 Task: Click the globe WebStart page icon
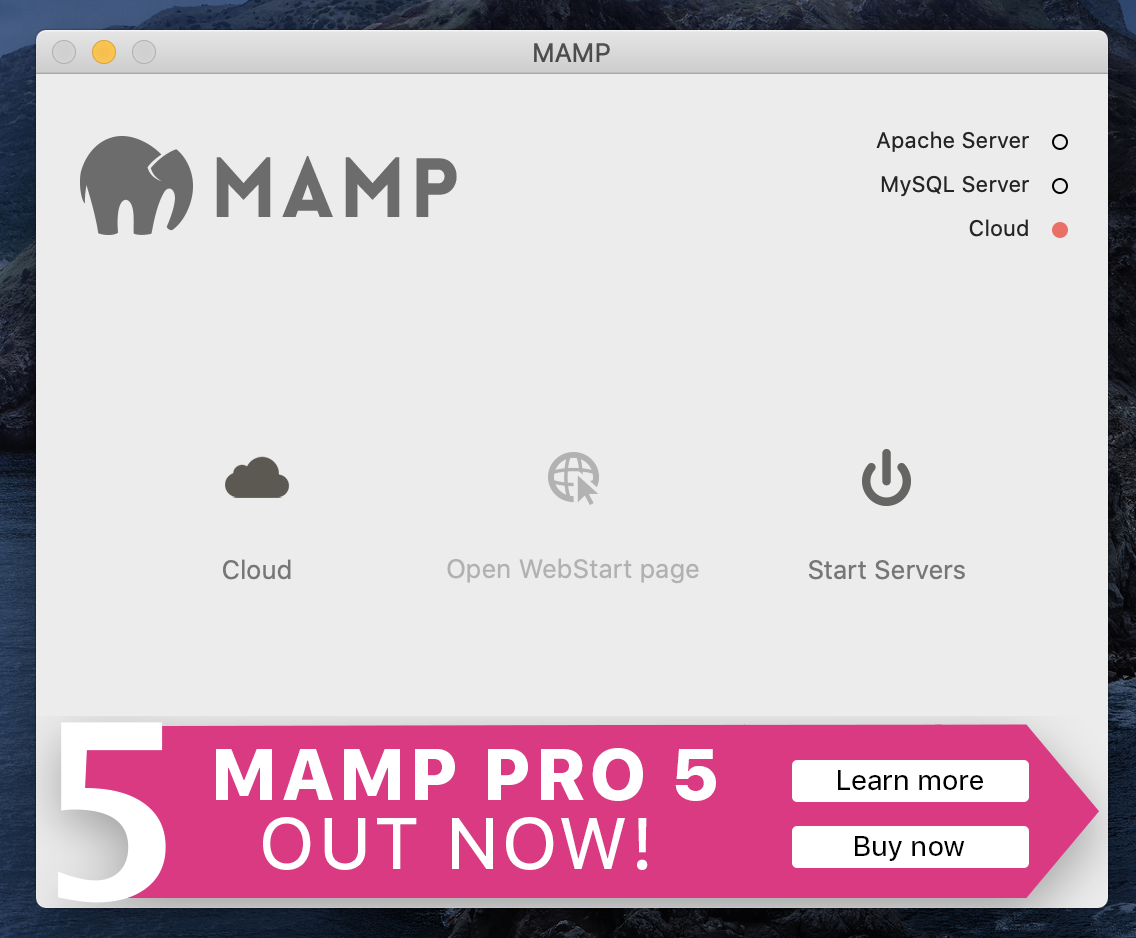(x=573, y=478)
